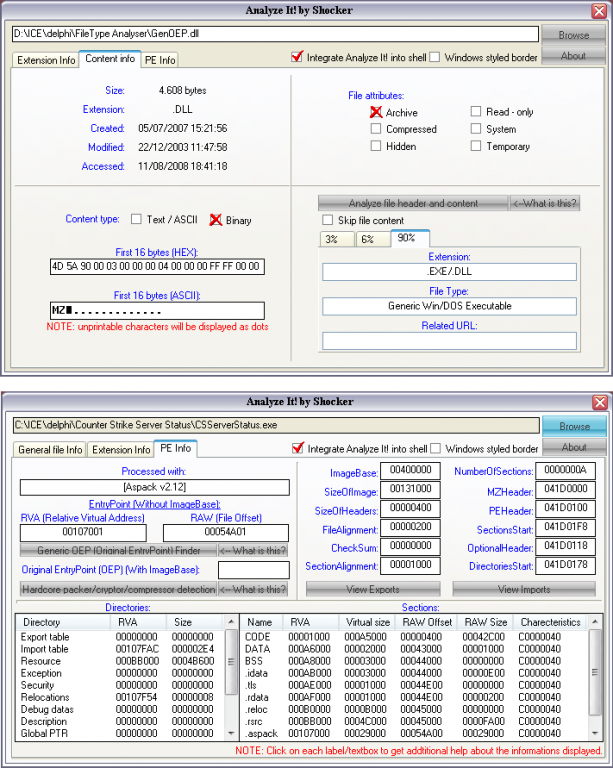613x768 pixels.
Task: Select the 6% match tab
Action: point(373,239)
